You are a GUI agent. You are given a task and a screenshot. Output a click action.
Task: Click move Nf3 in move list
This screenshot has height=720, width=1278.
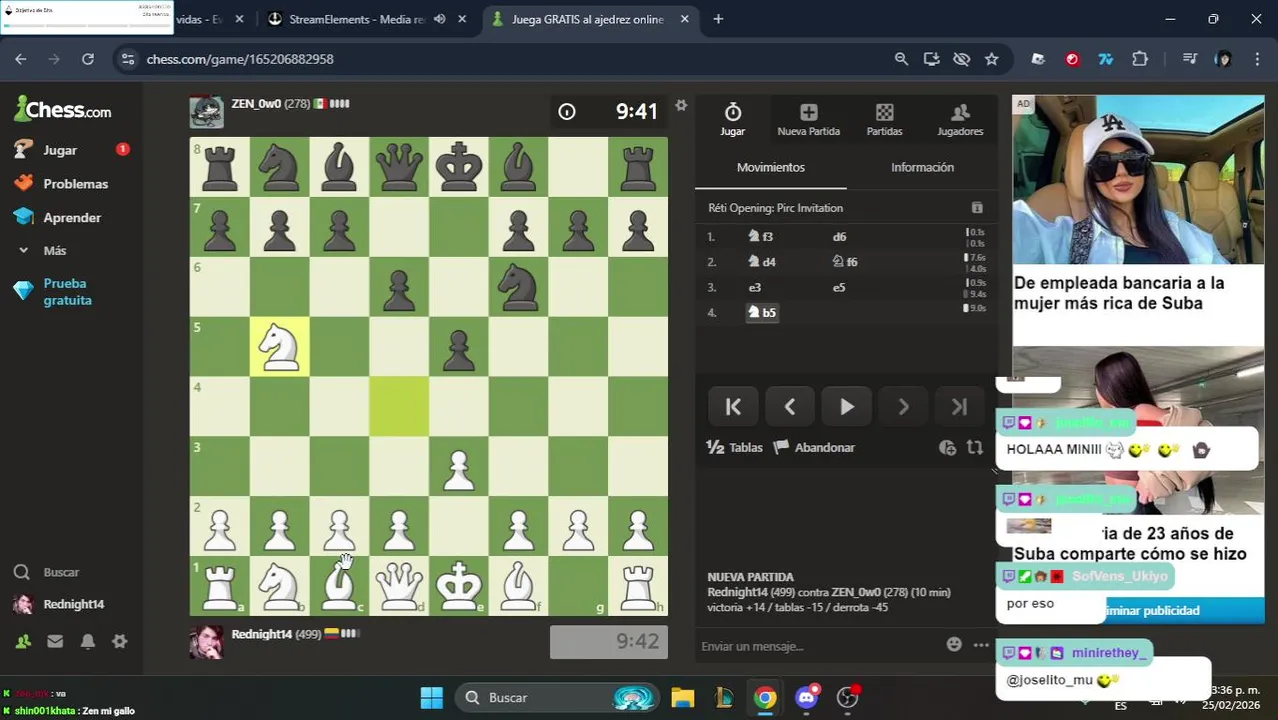761,236
